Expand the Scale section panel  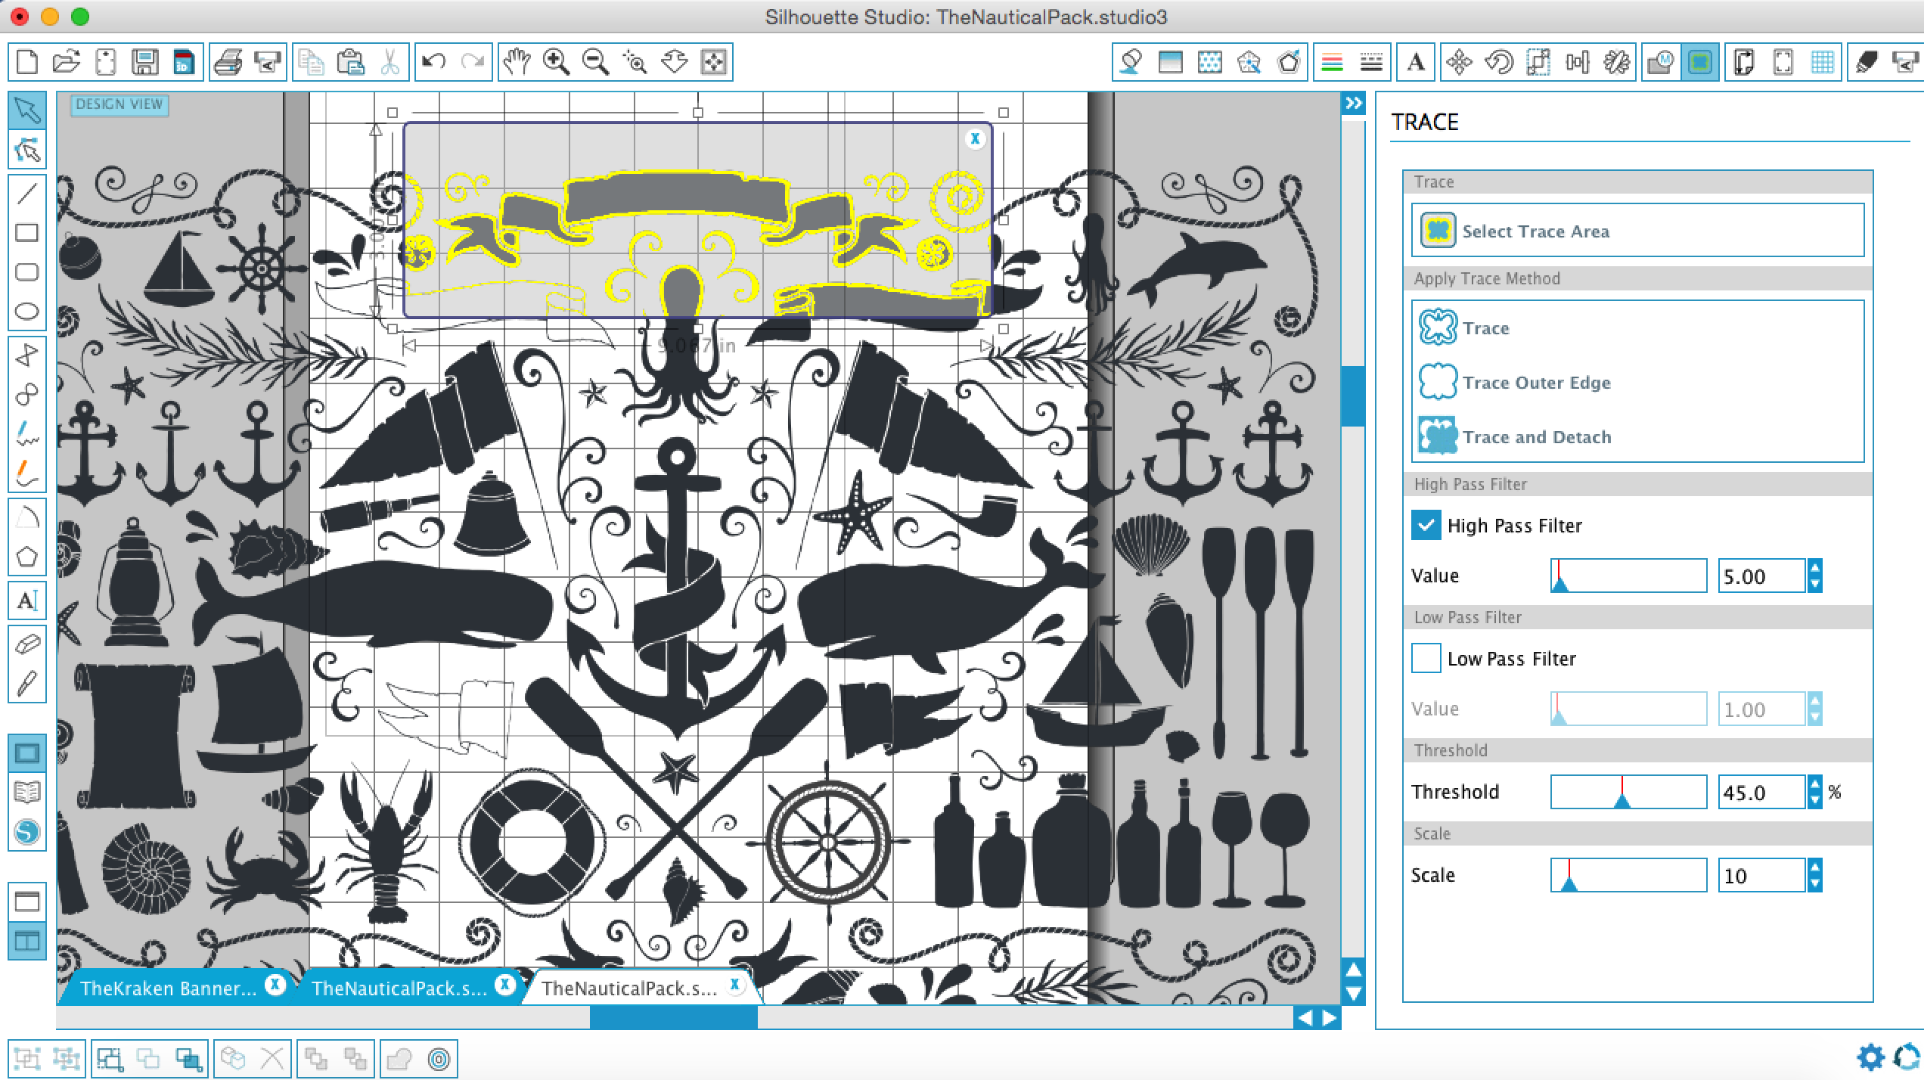(1431, 834)
